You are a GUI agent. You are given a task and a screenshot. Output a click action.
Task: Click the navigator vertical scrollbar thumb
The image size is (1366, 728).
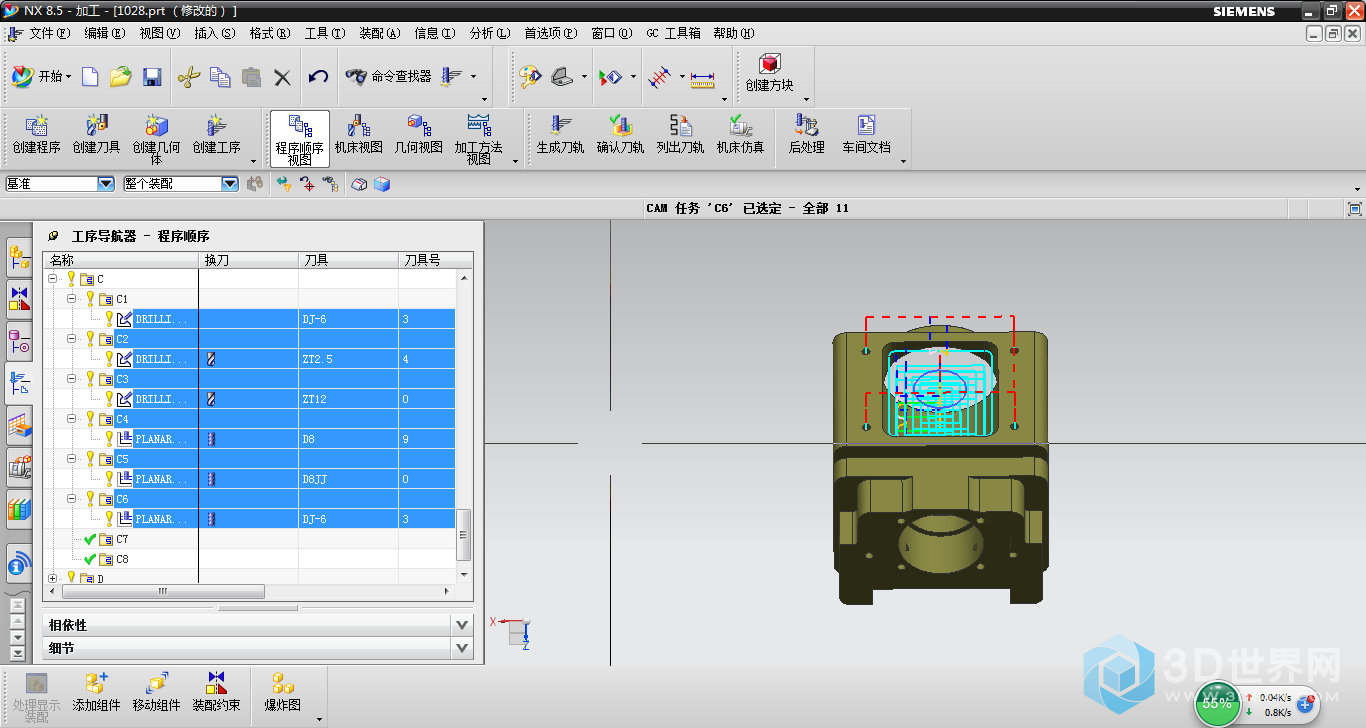point(463,535)
